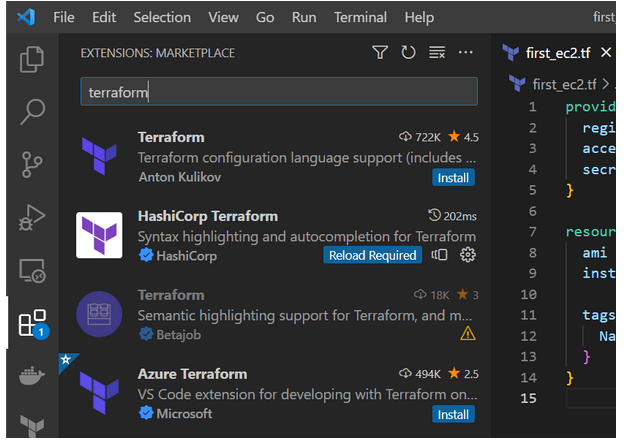The width and height of the screenshot is (626, 448).
Task: Select the first_ec2.tf editor tab
Action: pyautogui.click(x=558, y=53)
